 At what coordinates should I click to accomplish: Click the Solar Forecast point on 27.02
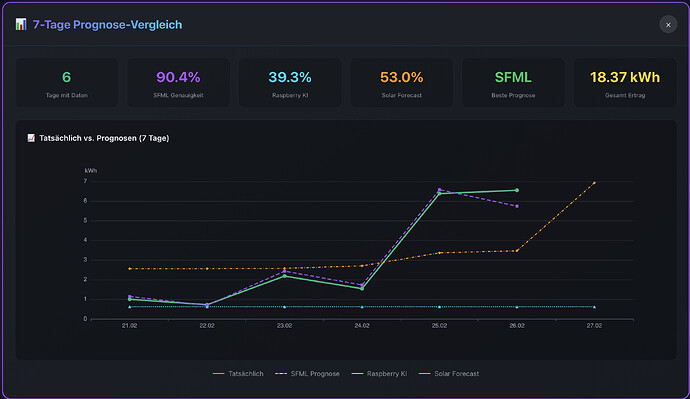[x=594, y=183]
